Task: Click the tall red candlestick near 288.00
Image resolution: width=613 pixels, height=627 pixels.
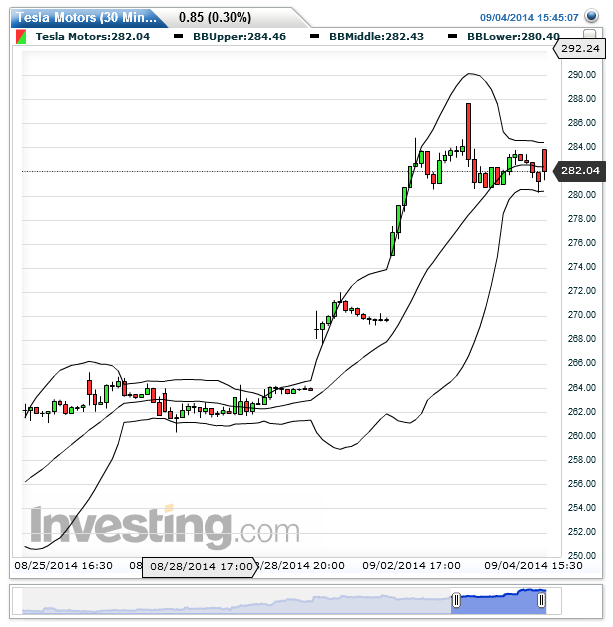Action: [468, 132]
